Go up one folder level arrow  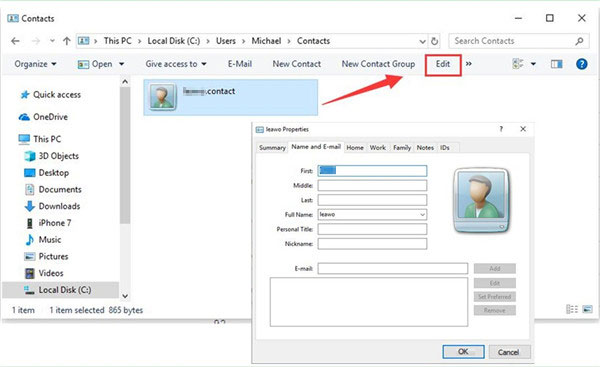pyautogui.click(x=67, y=41)
